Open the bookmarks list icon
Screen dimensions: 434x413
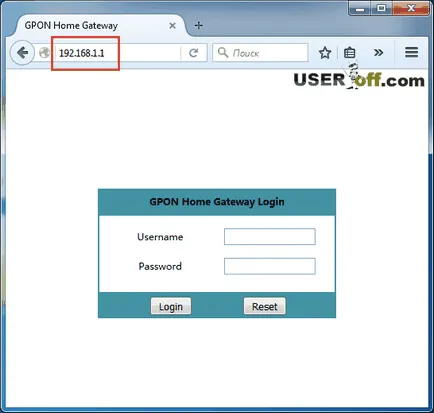click(x=350, y=53)
